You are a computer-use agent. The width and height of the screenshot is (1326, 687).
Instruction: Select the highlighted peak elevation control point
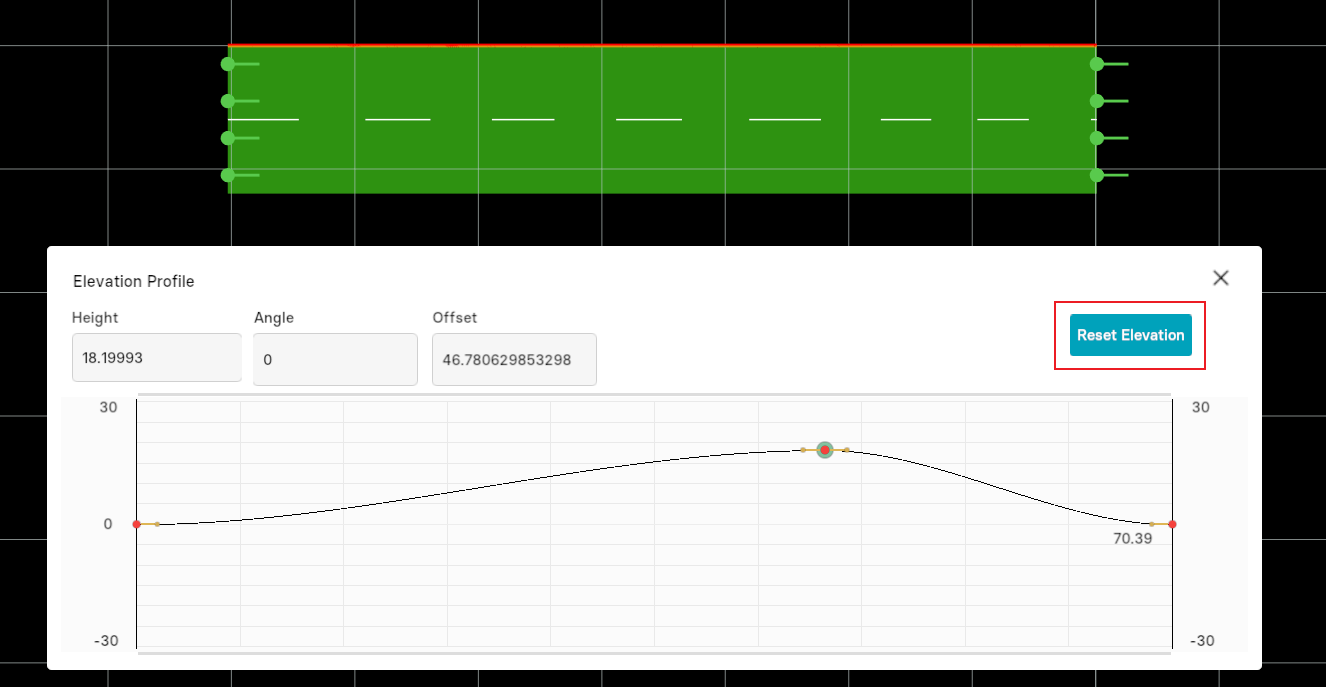point(825,450)
